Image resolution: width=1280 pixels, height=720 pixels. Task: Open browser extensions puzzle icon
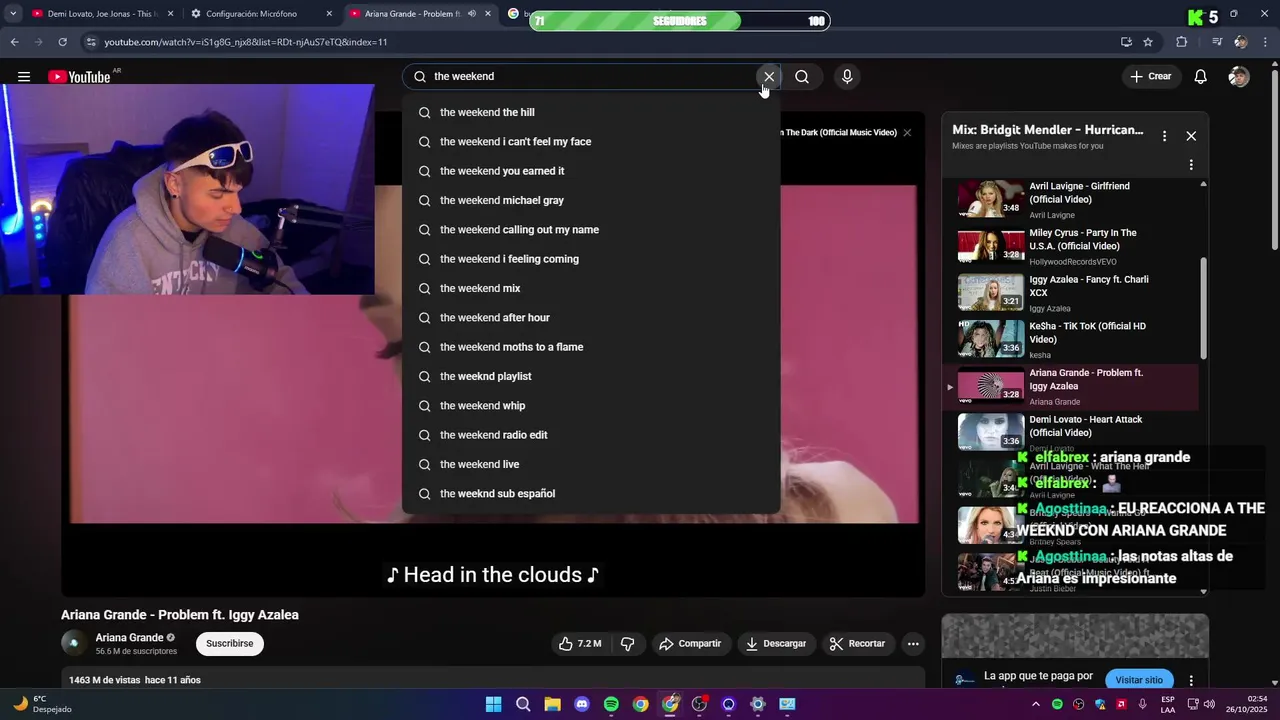(x=1182, y=42)
